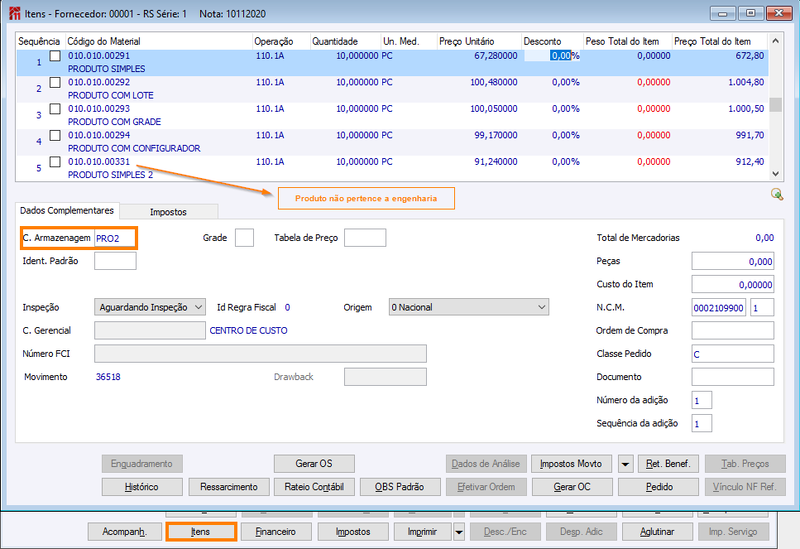The image size is (800, 549).
Task: Expand the Inspeção dropdown
Action: pyautogui.click(x=198, y=307)
